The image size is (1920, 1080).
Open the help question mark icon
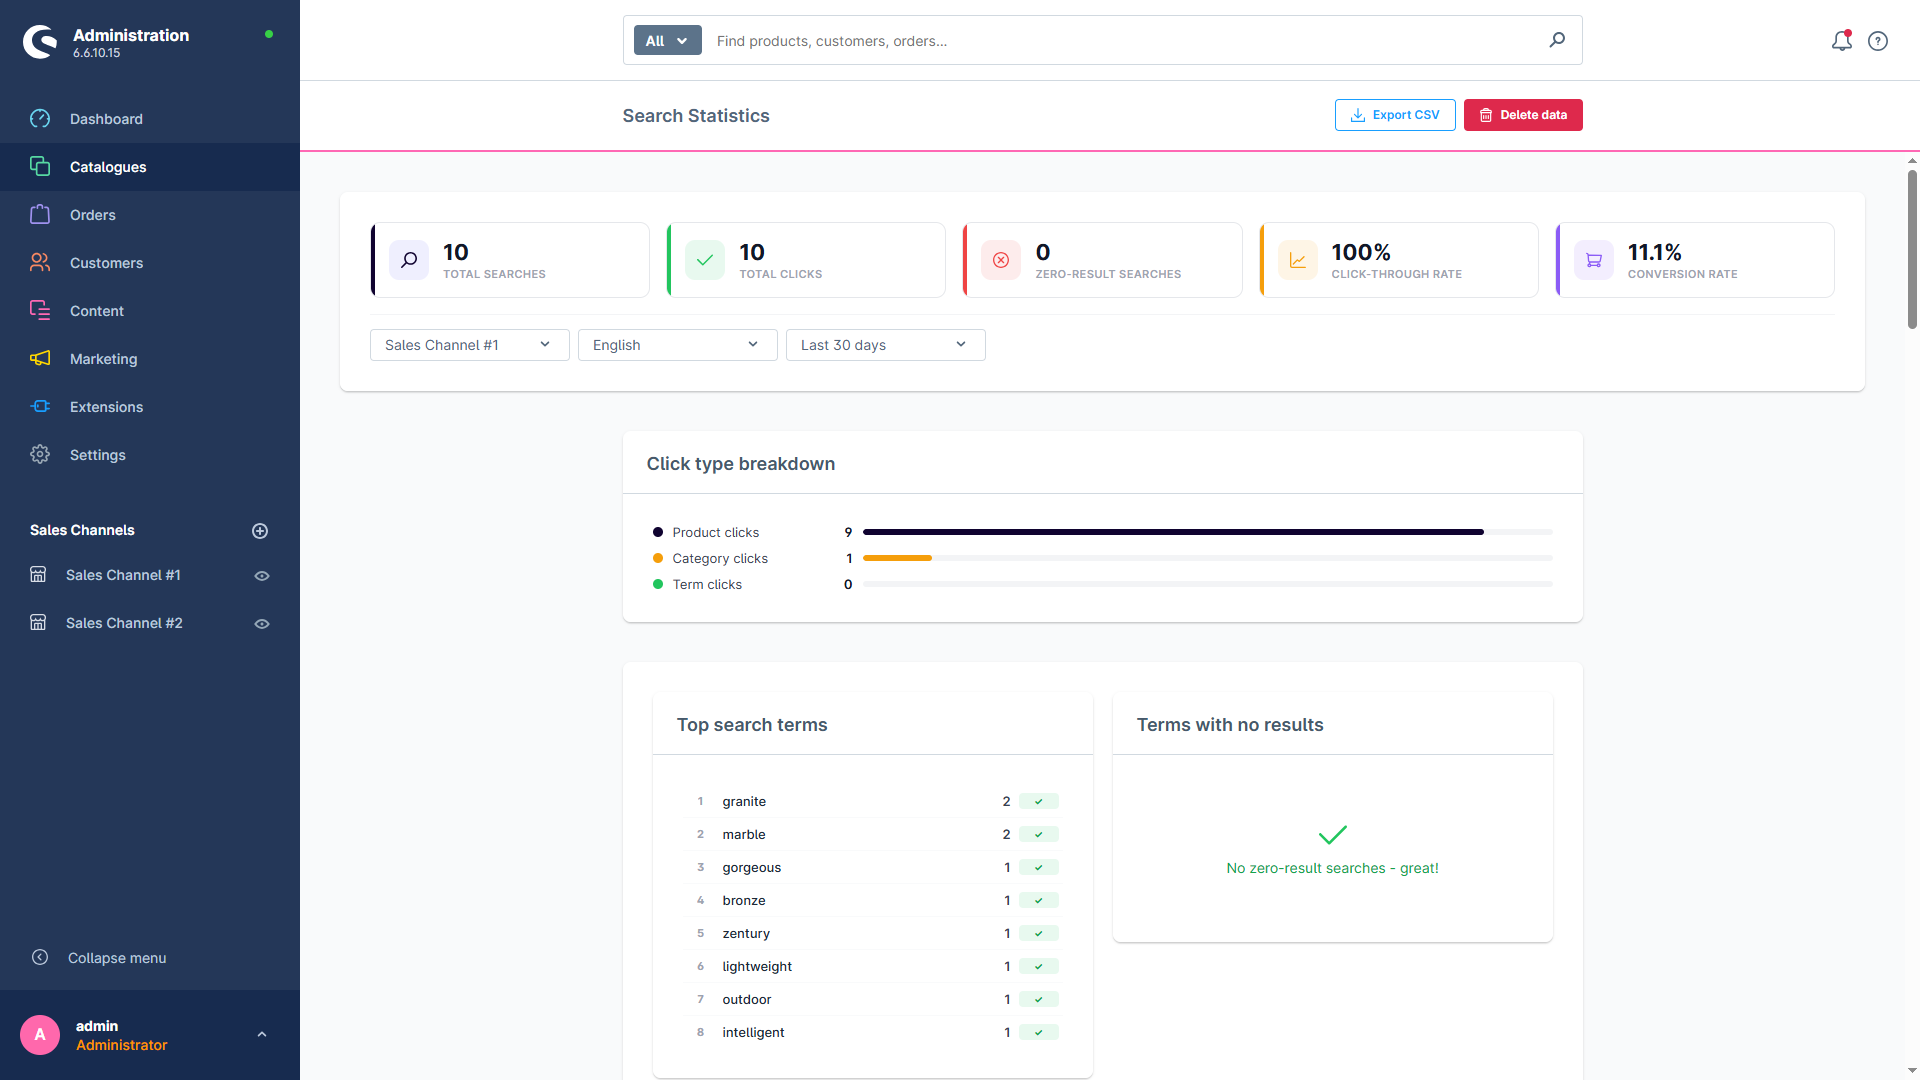coord(1878,41)
